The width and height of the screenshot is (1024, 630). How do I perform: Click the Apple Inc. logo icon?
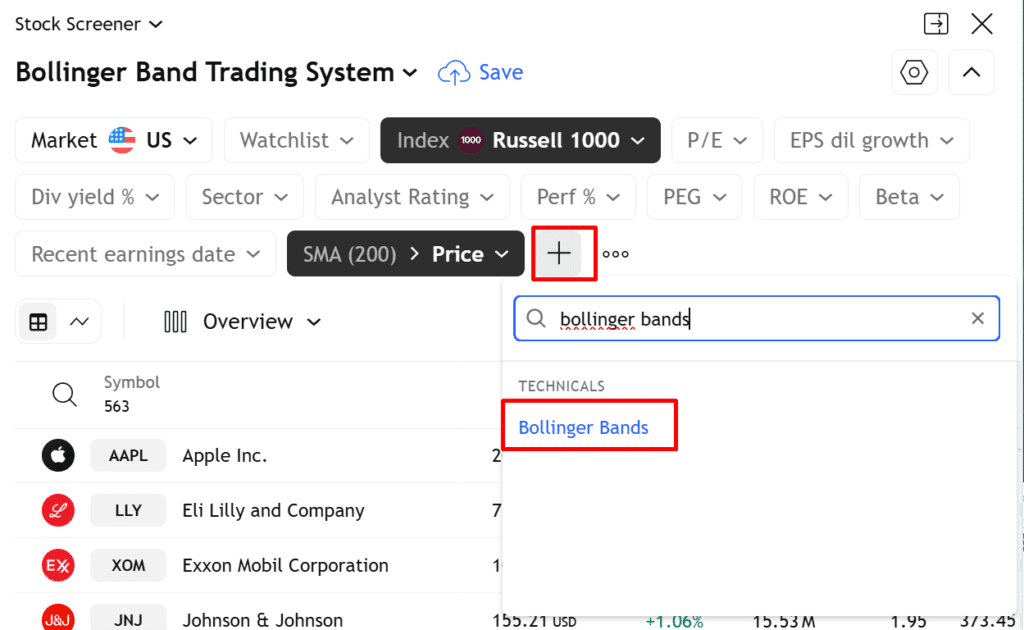tap(59, 456)
